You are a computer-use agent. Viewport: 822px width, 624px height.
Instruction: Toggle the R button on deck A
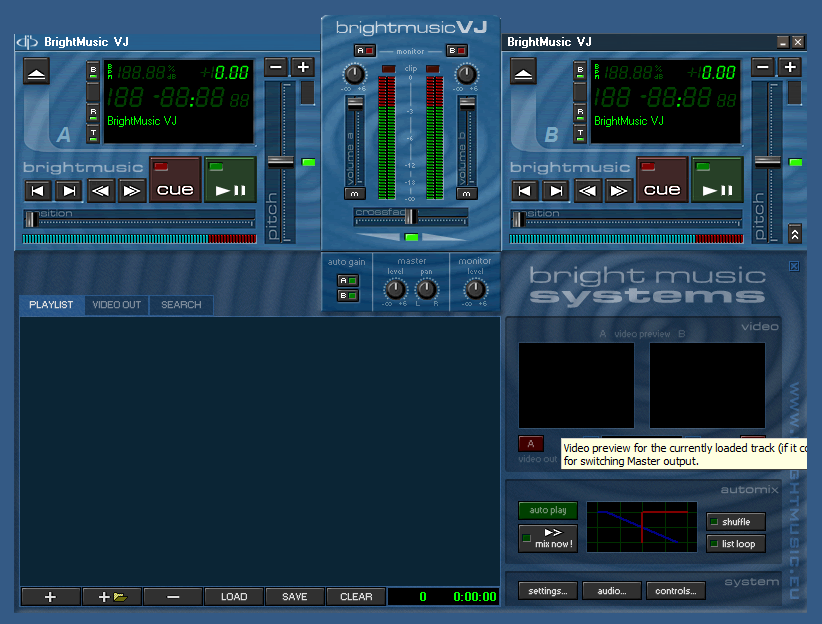(93, 114)
